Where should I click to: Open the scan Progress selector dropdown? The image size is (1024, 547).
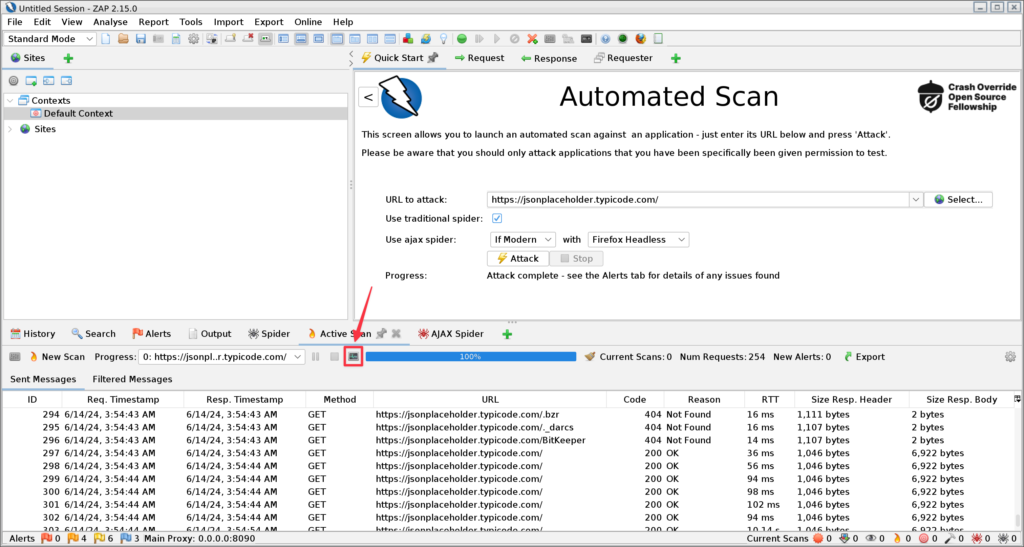pyautogui.click(x=221, y=357)
